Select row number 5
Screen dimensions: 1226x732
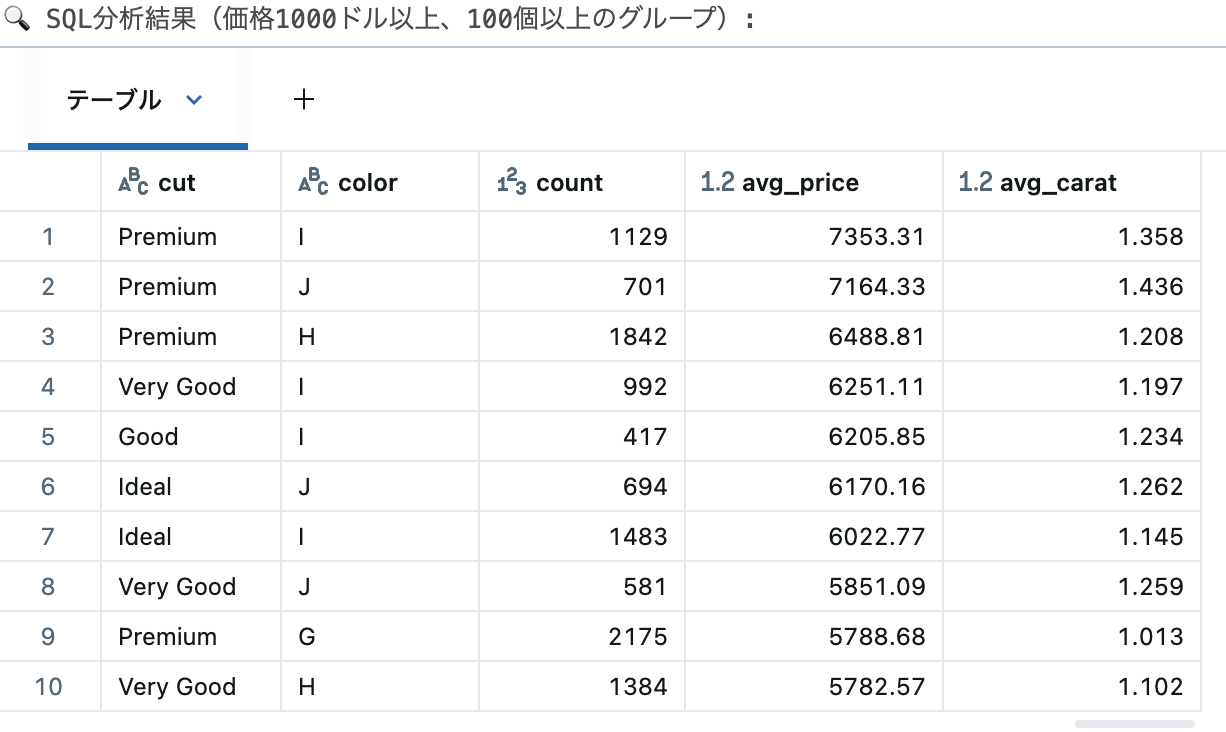click(50, 436)
